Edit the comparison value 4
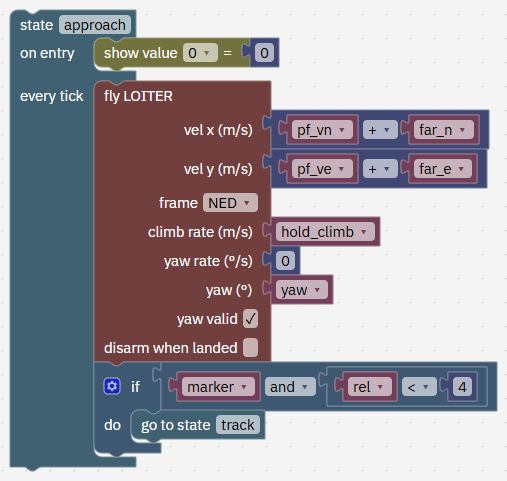Screen dimensions: 507x481 [462, 387]
